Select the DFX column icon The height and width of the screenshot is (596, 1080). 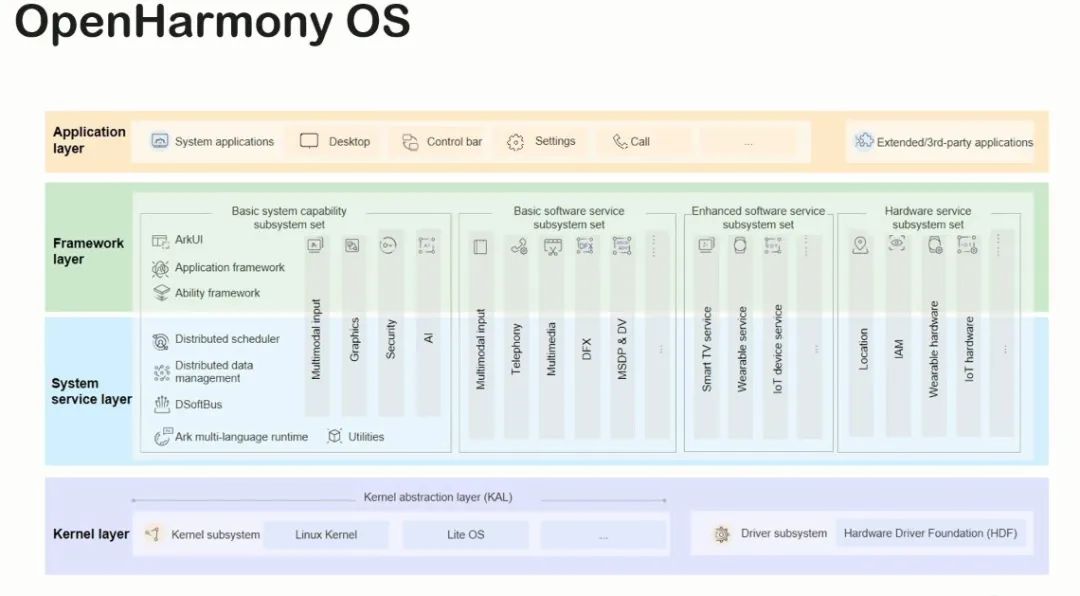[x=585, y=245]
